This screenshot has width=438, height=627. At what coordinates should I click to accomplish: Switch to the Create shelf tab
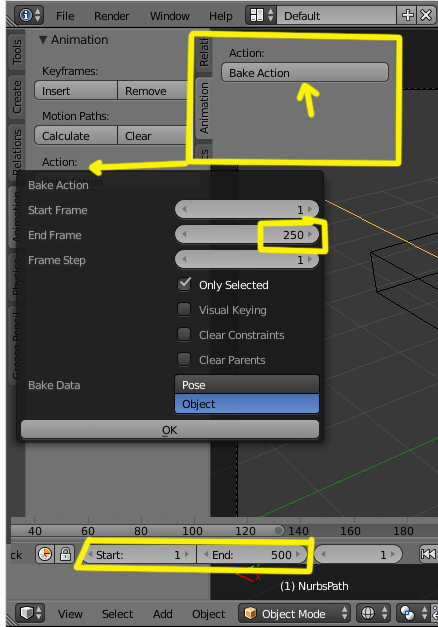pyautogui.click(x=17, y=97)
